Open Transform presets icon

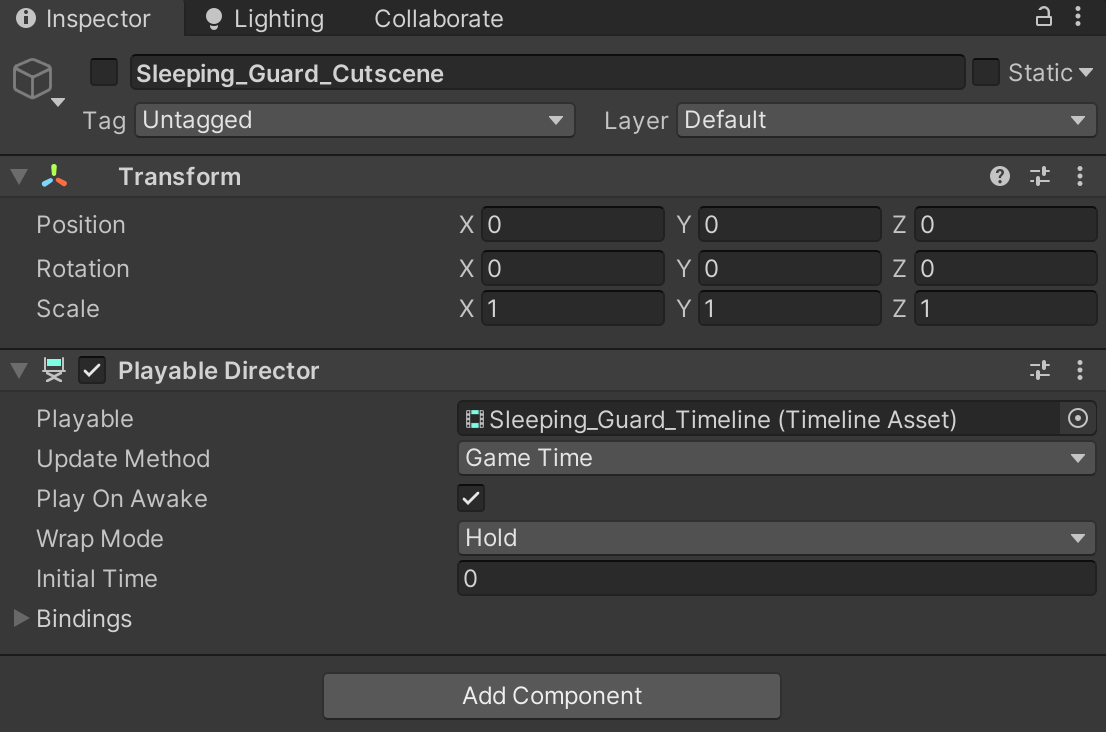point(1040,176)
